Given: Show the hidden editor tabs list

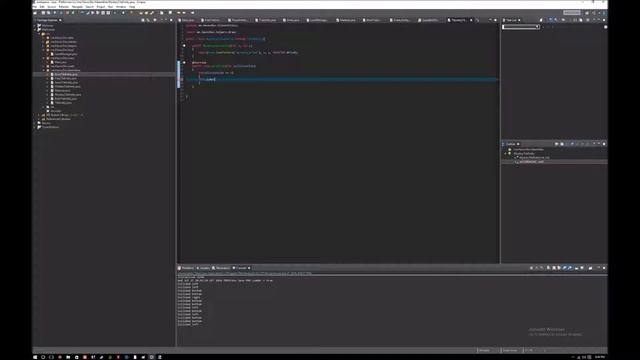Looking at the screenshot, I should click(477, 20).
